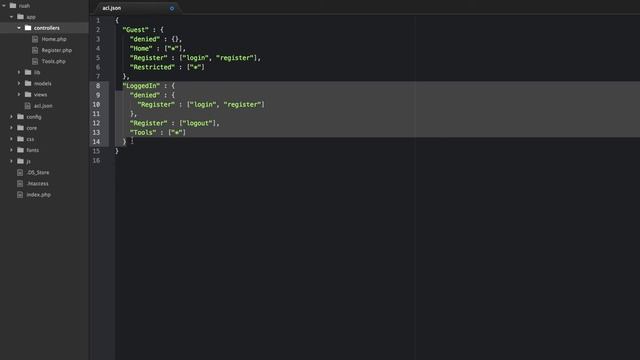This screenshot has height=360, width=640.
Task: Expand the css folder arrow
Action: pyautogui.click(x=11, y=139)
